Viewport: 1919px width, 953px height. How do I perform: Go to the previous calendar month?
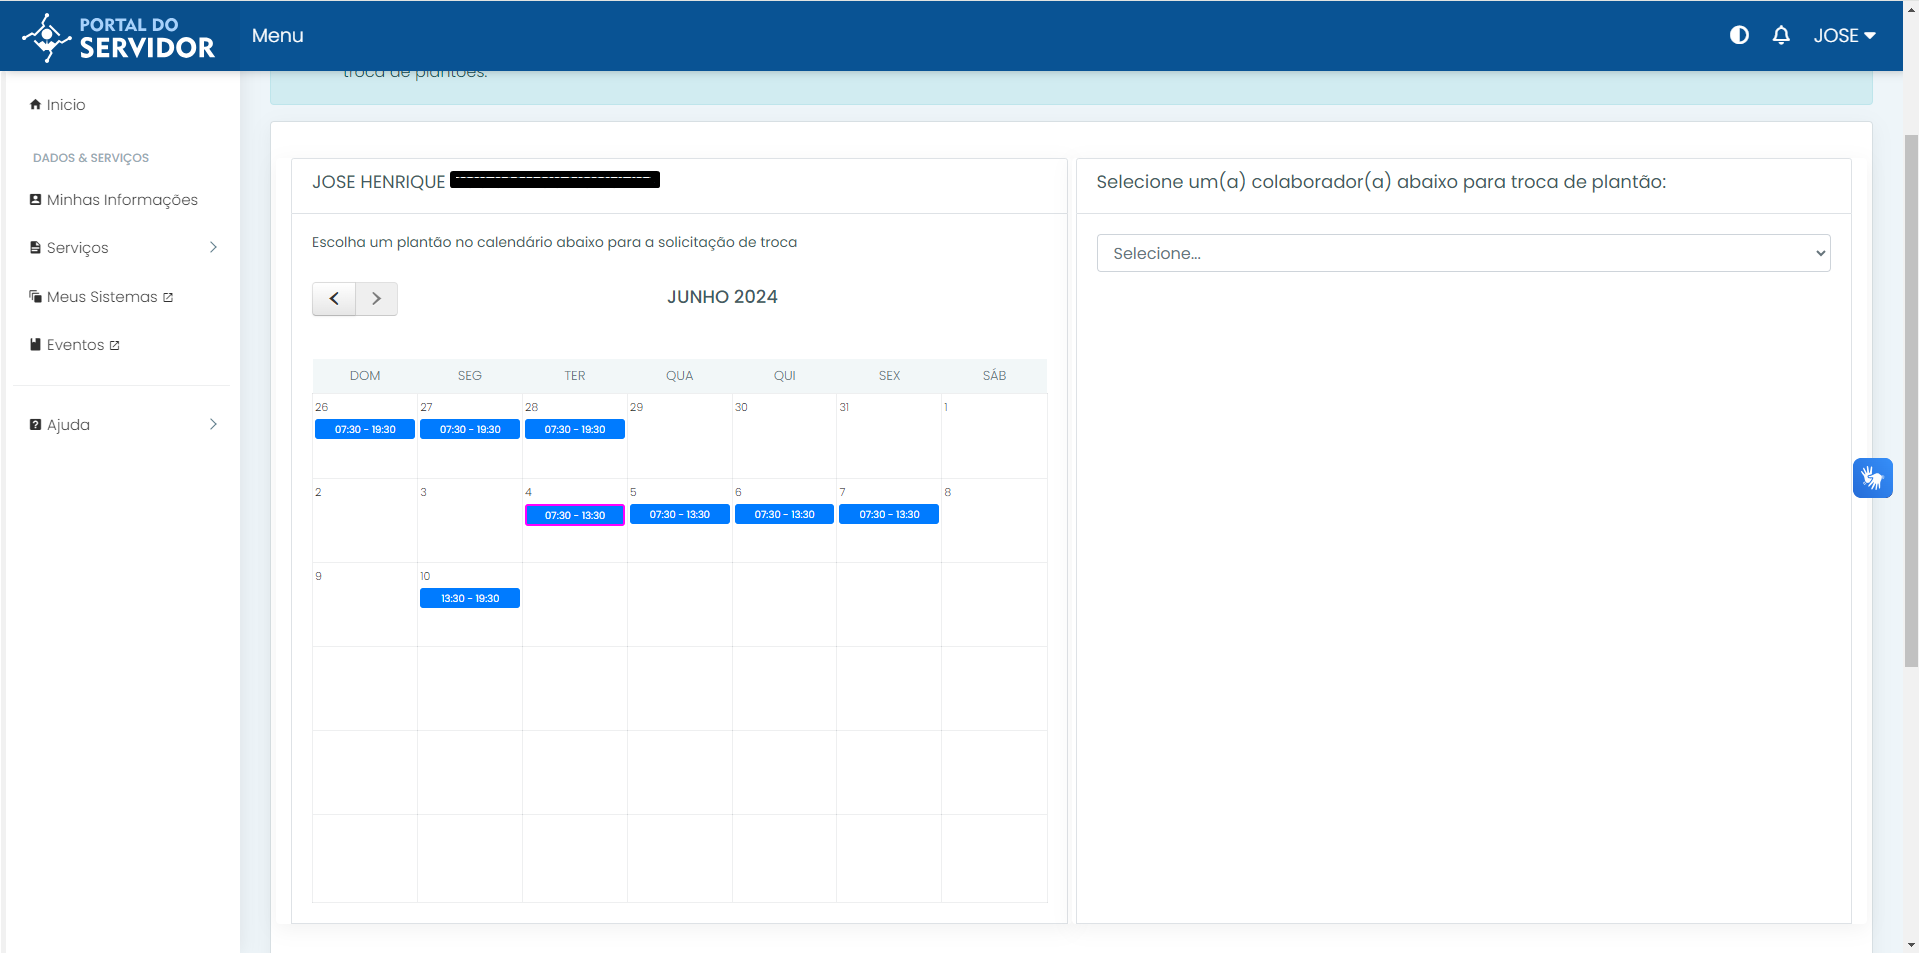pos(334,298)
